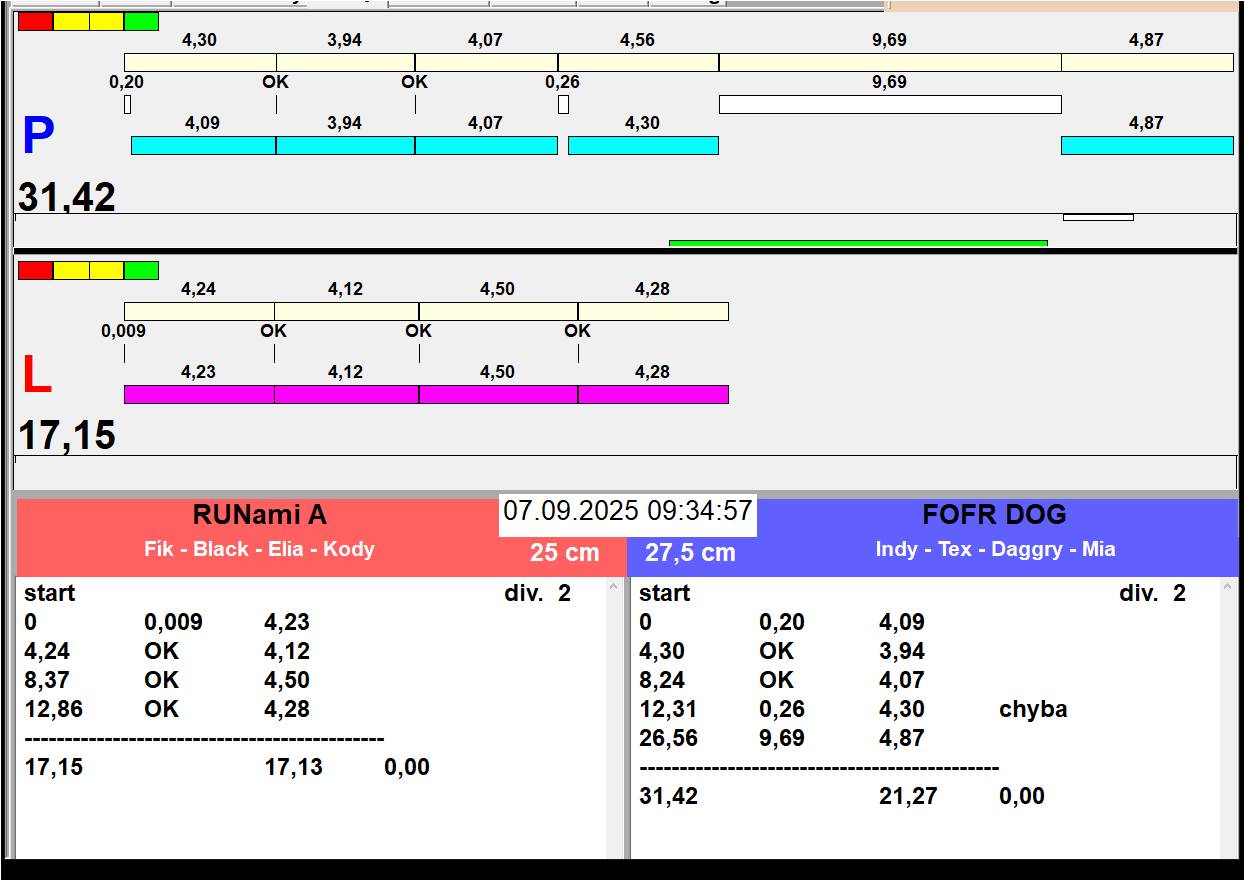Click the blue P lane letter
The width and height of the screenshot is (1244, 880).
pos(38,137)
